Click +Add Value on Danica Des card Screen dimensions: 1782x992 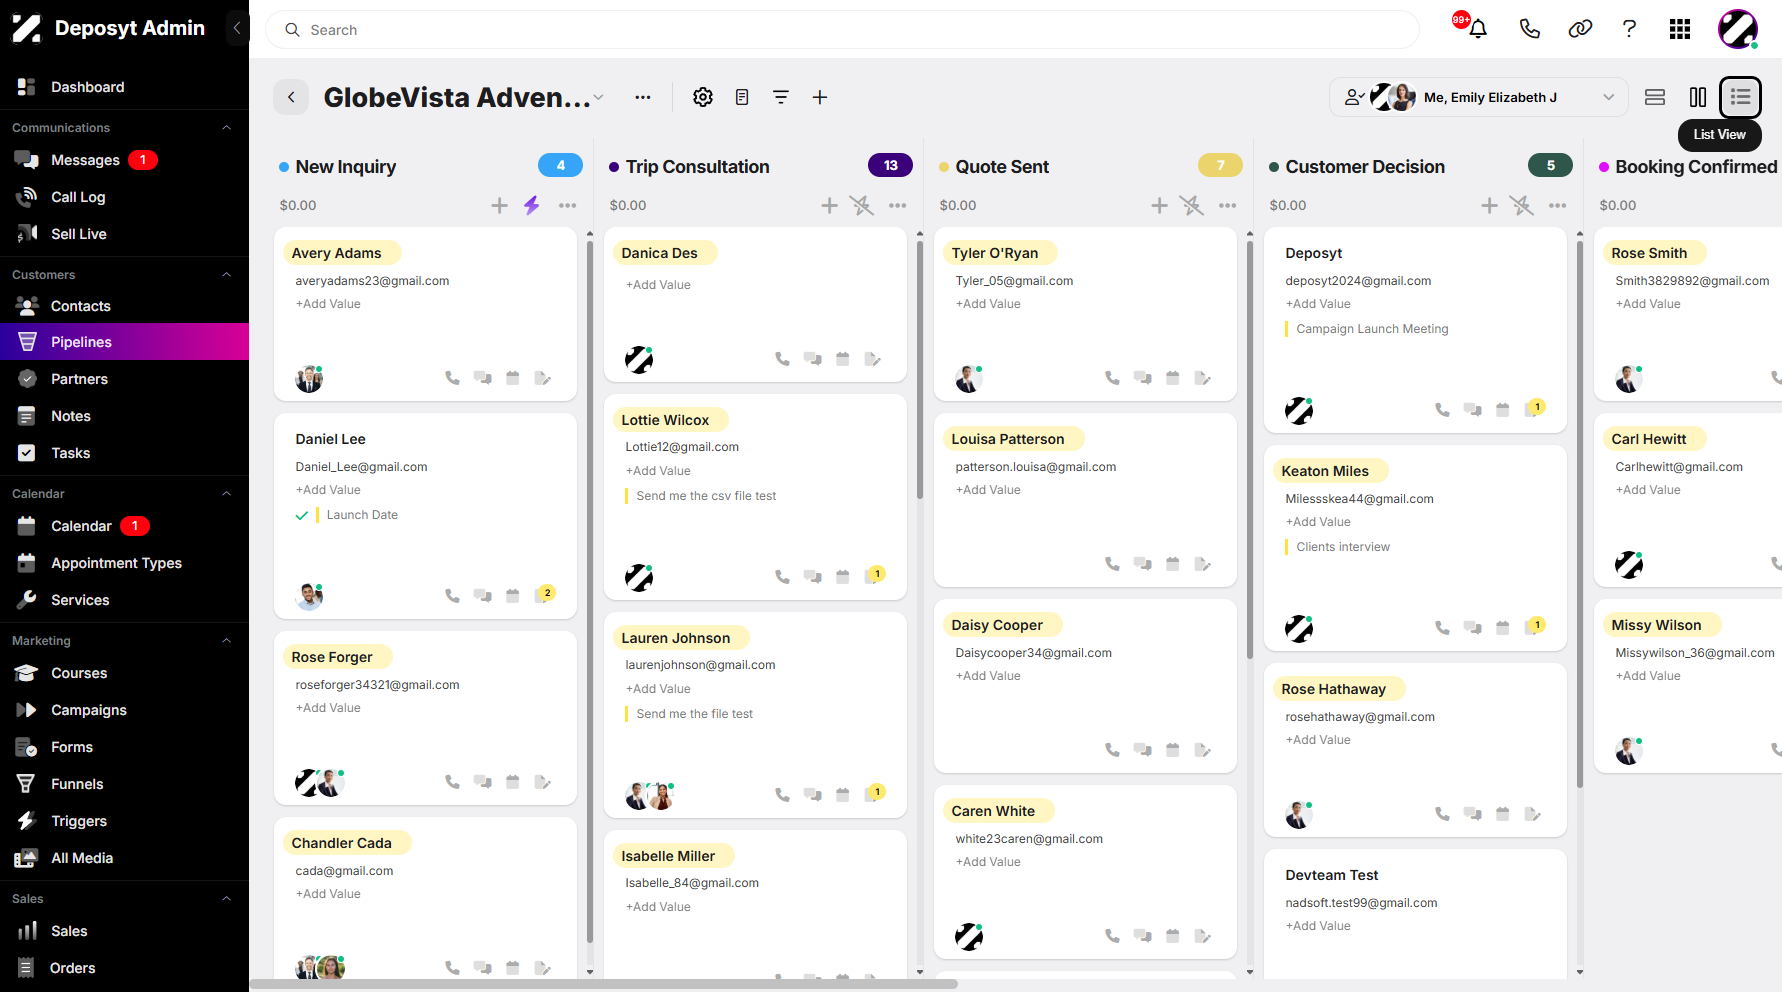(658, 285)
